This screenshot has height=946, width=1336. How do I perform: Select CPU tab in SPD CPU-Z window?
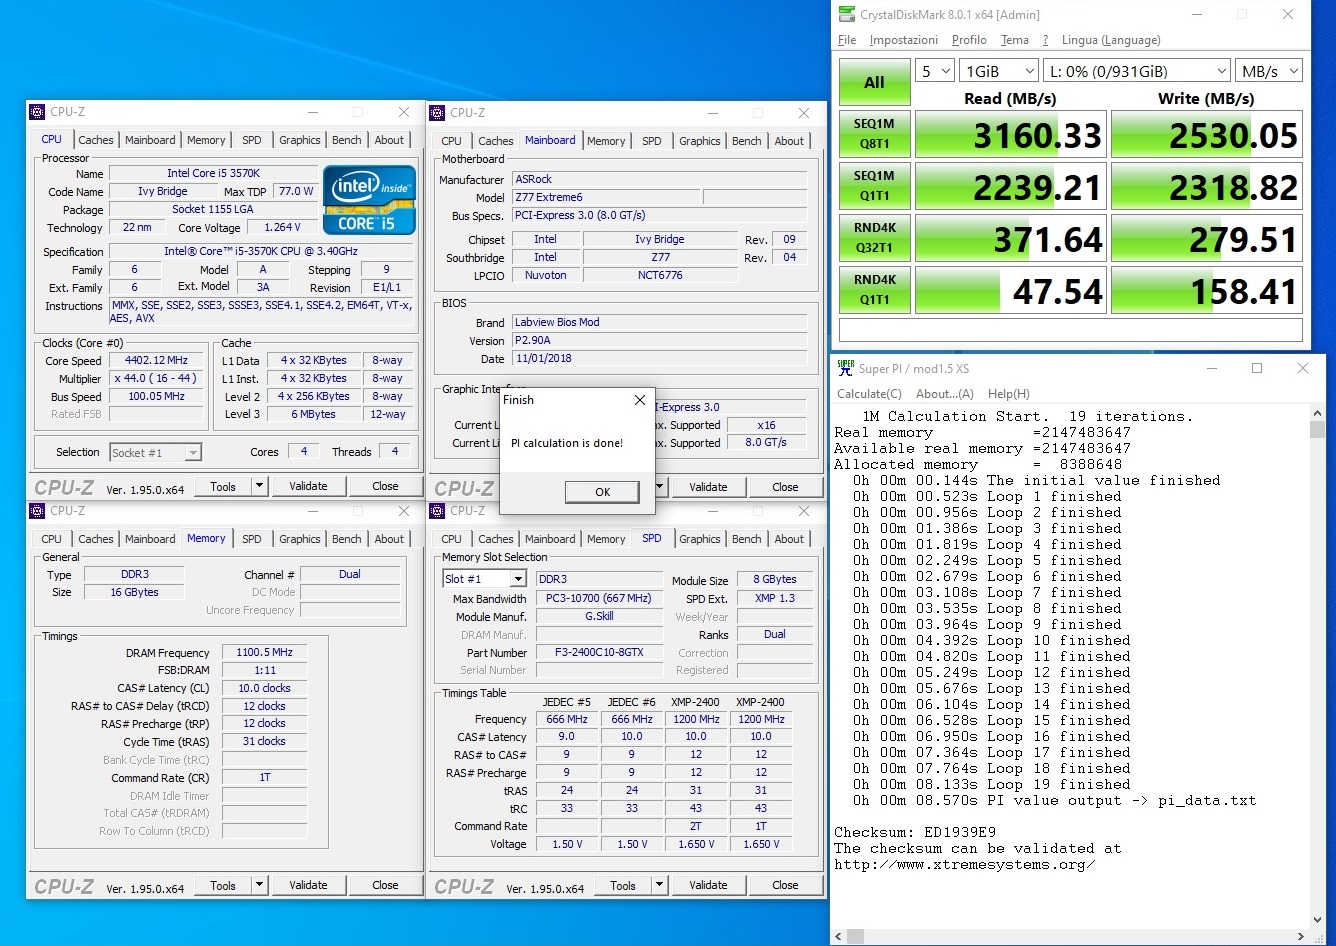452,539
